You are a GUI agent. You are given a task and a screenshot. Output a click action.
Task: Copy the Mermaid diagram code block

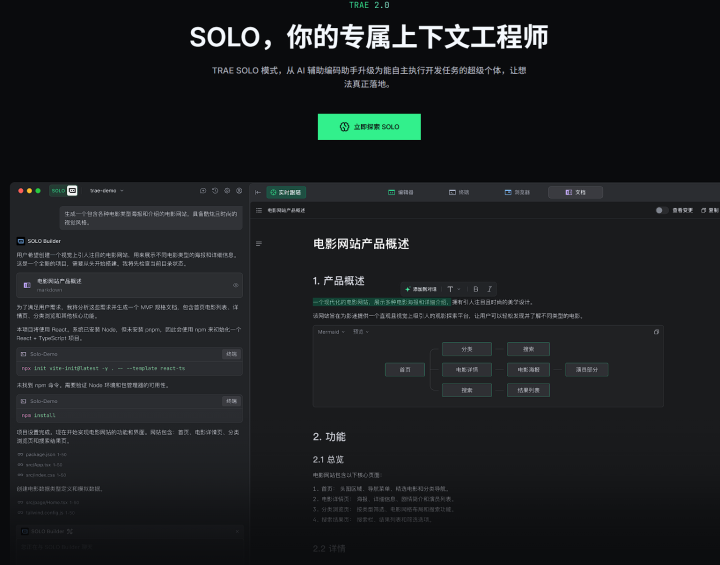click(x=656, y=331)
